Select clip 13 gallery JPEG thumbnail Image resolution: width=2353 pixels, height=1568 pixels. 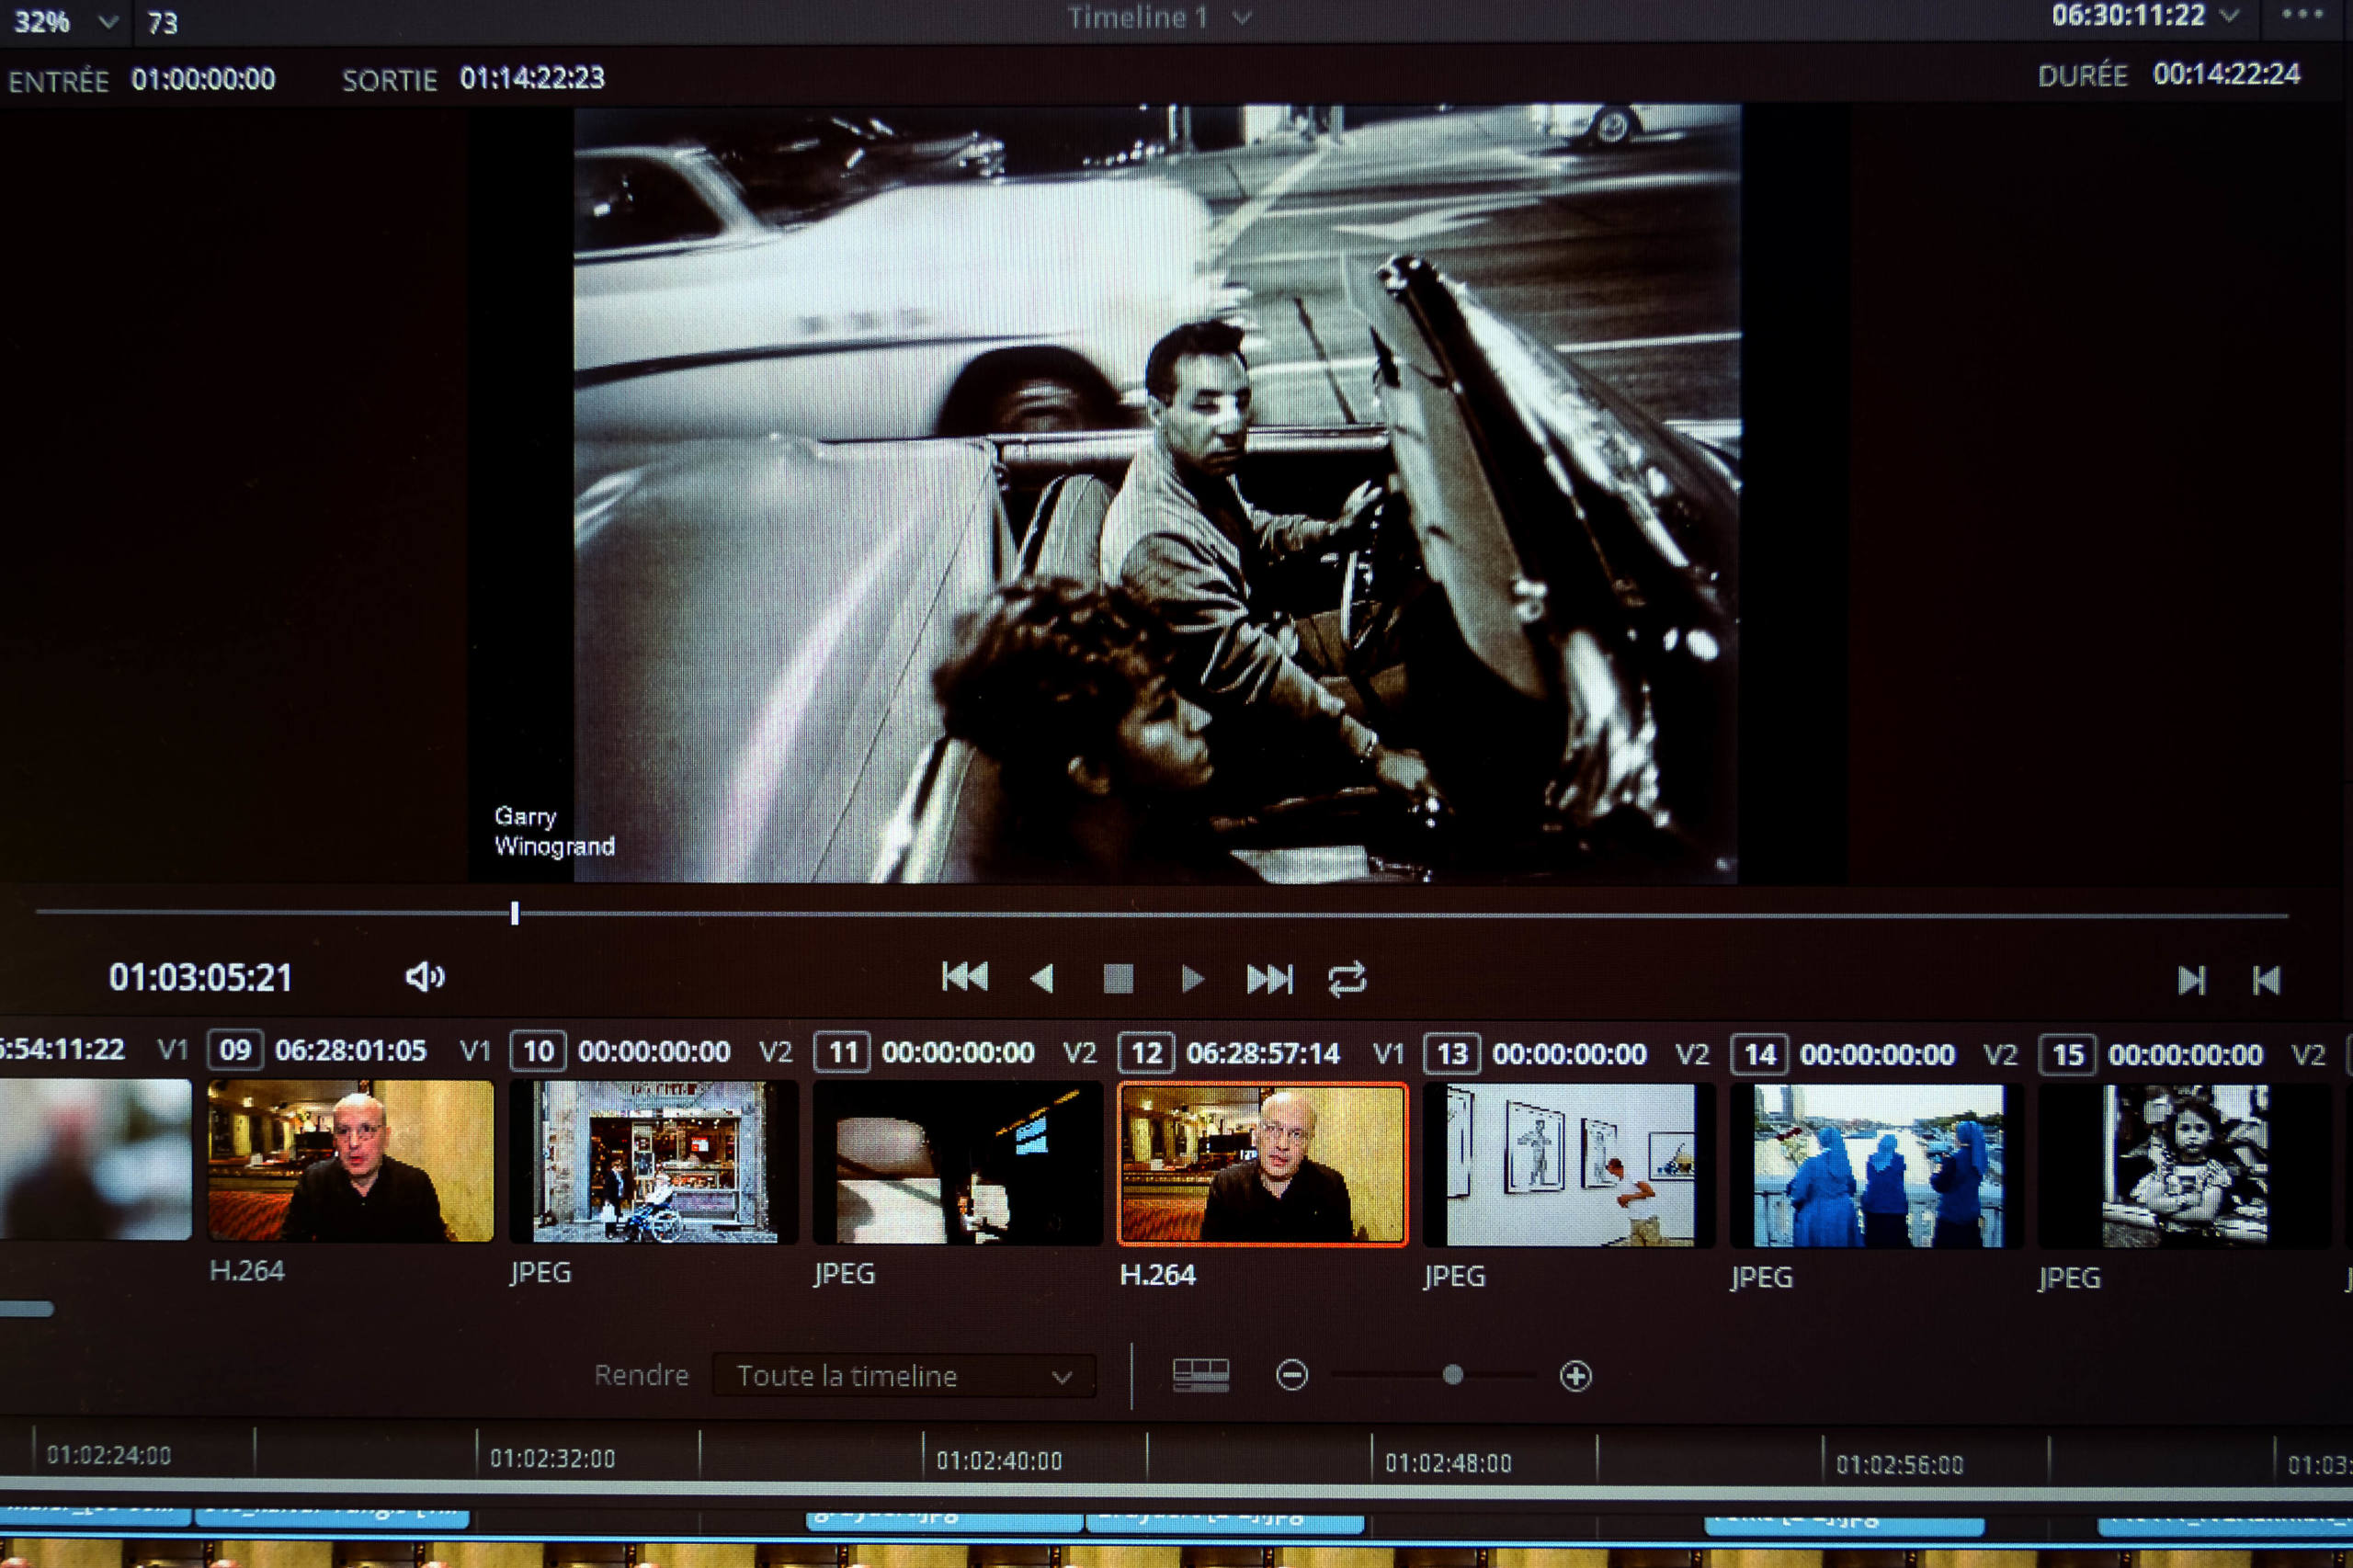coord(1569,1165)
